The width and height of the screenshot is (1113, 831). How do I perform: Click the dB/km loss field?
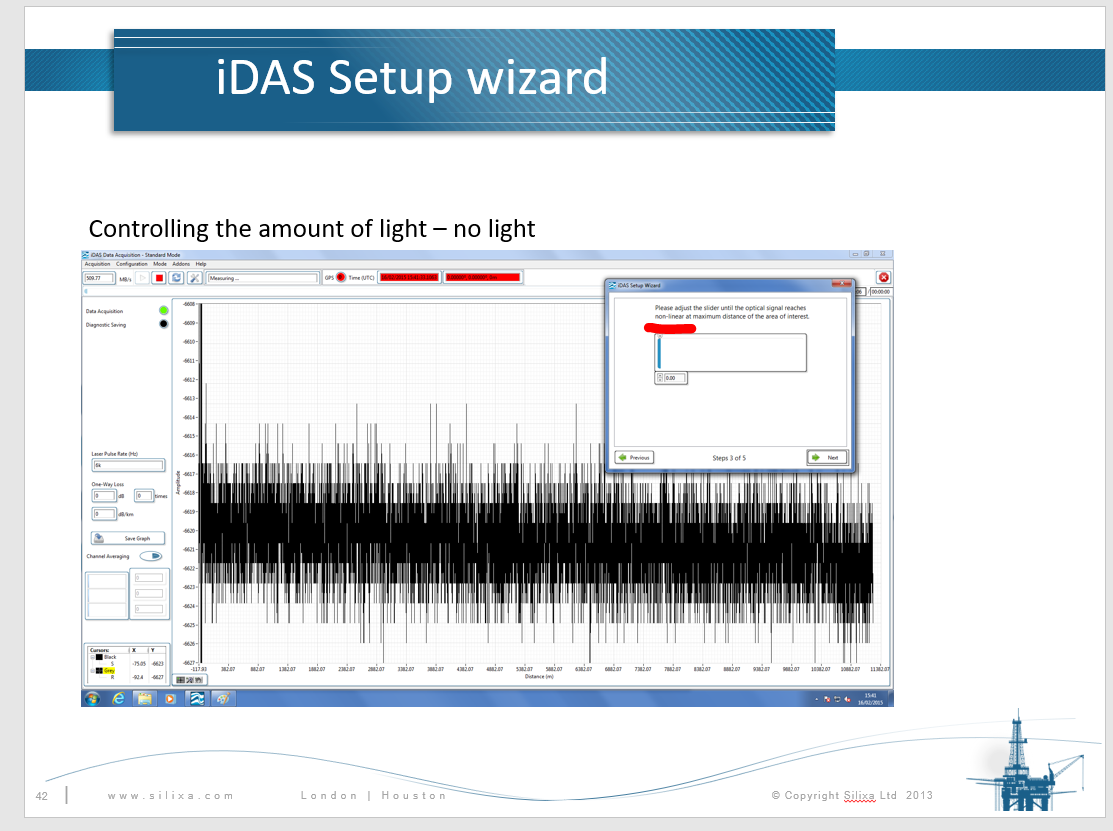click(104, 514)
